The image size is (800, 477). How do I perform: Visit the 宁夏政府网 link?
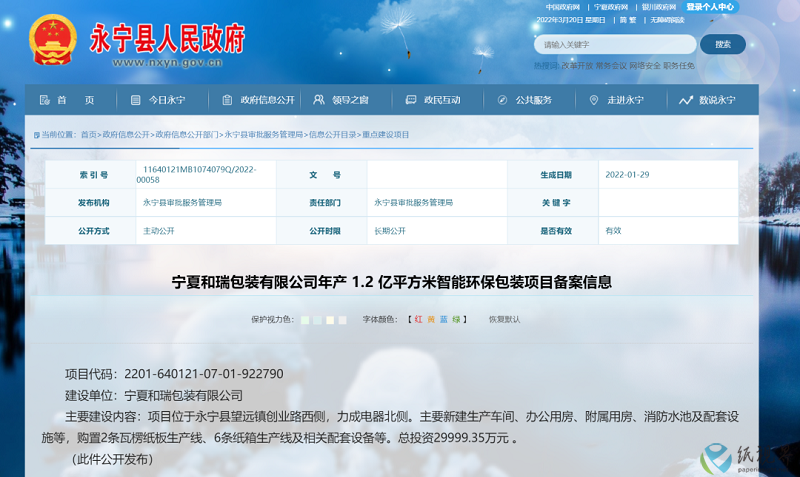611,7
